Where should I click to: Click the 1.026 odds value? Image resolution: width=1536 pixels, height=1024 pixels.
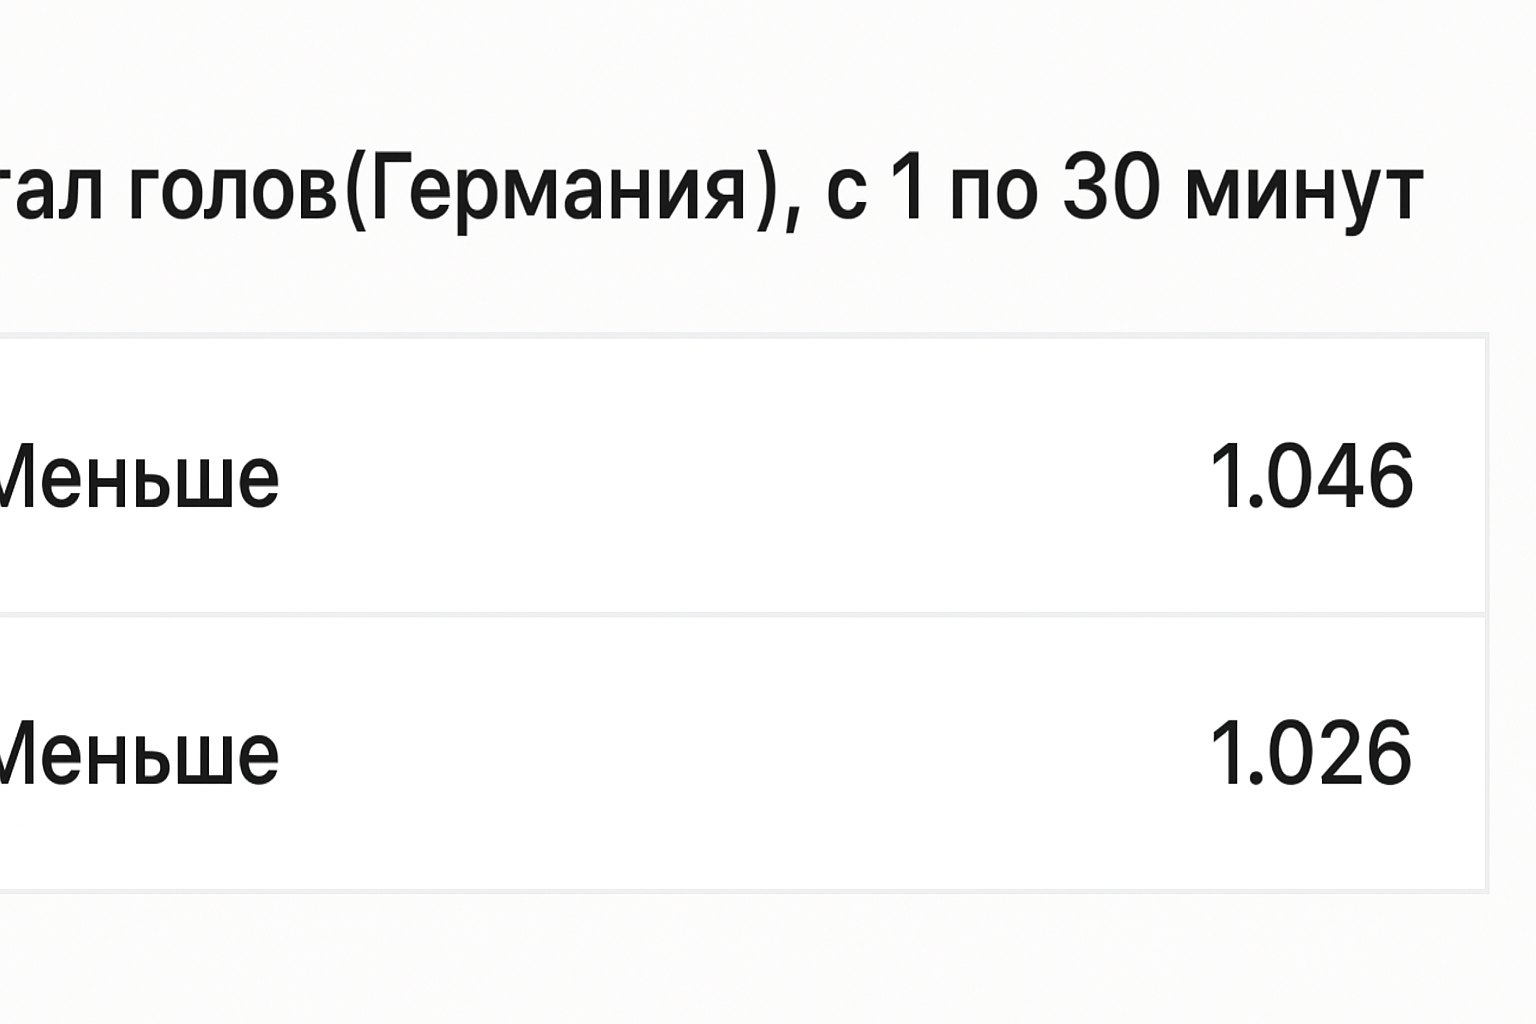tap(1311, 754)
